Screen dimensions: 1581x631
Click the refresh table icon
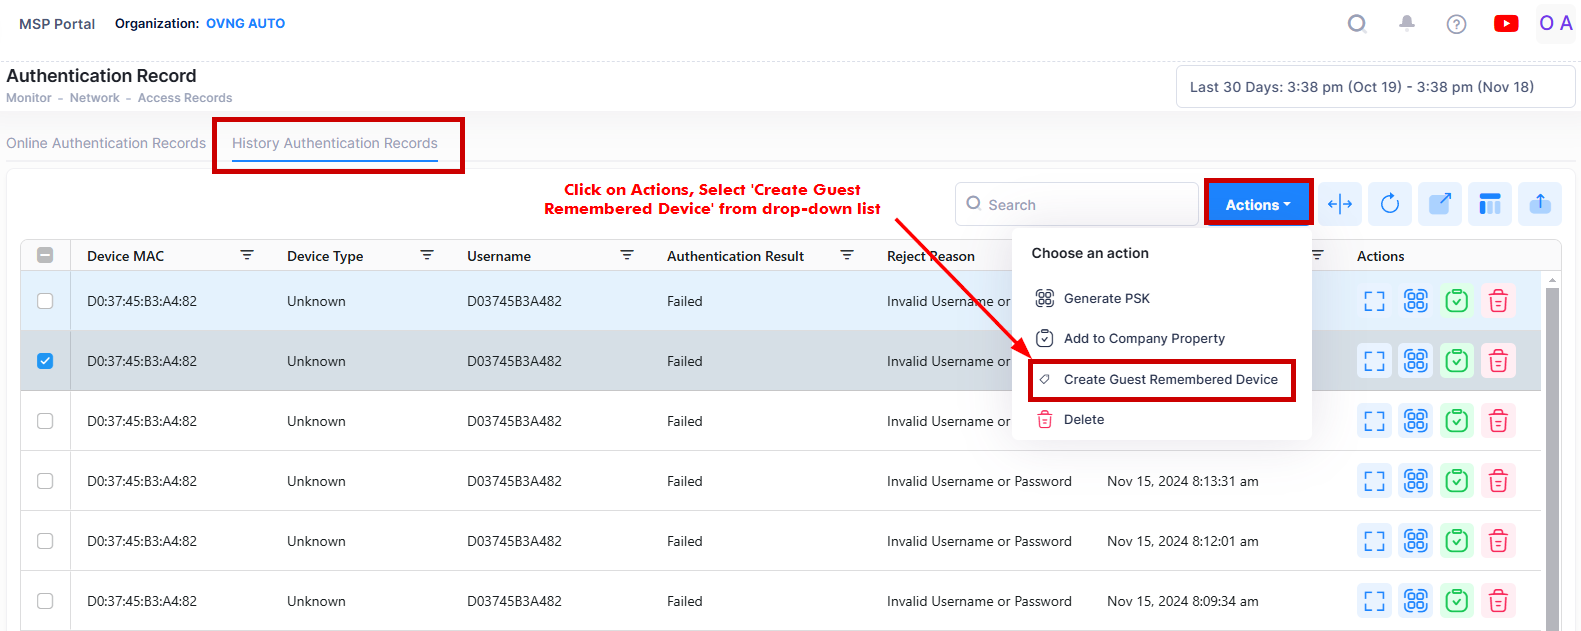[1389, 204]
